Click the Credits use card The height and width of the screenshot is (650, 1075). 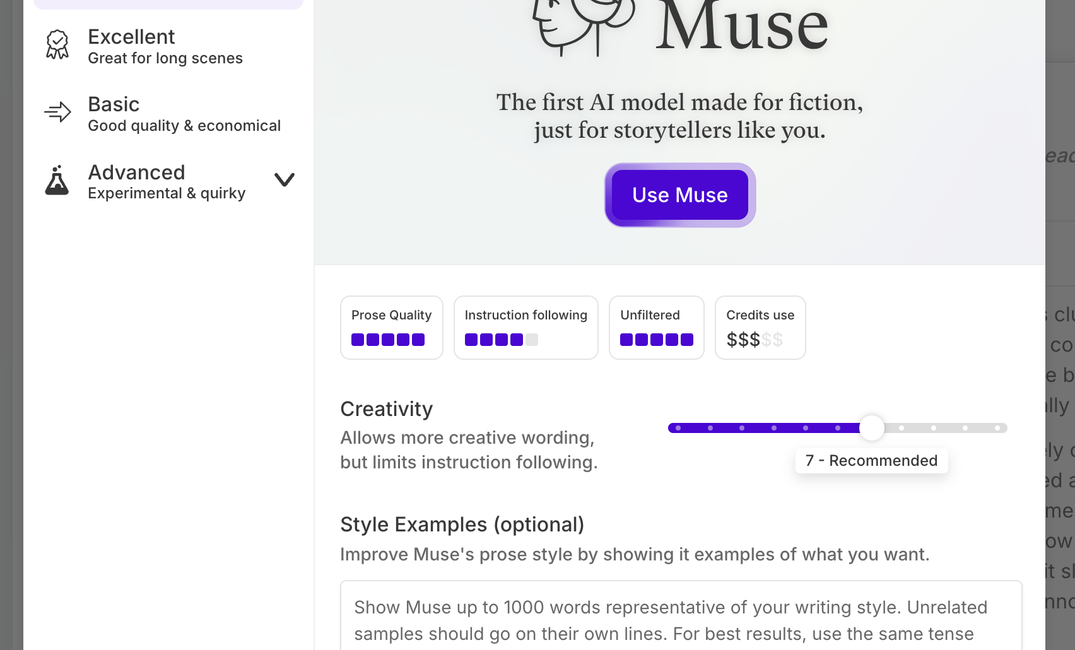coord(760,327)
